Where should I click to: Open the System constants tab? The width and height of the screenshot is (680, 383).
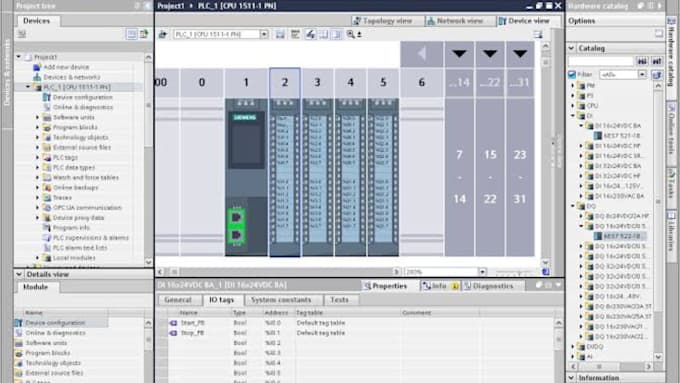281,300
